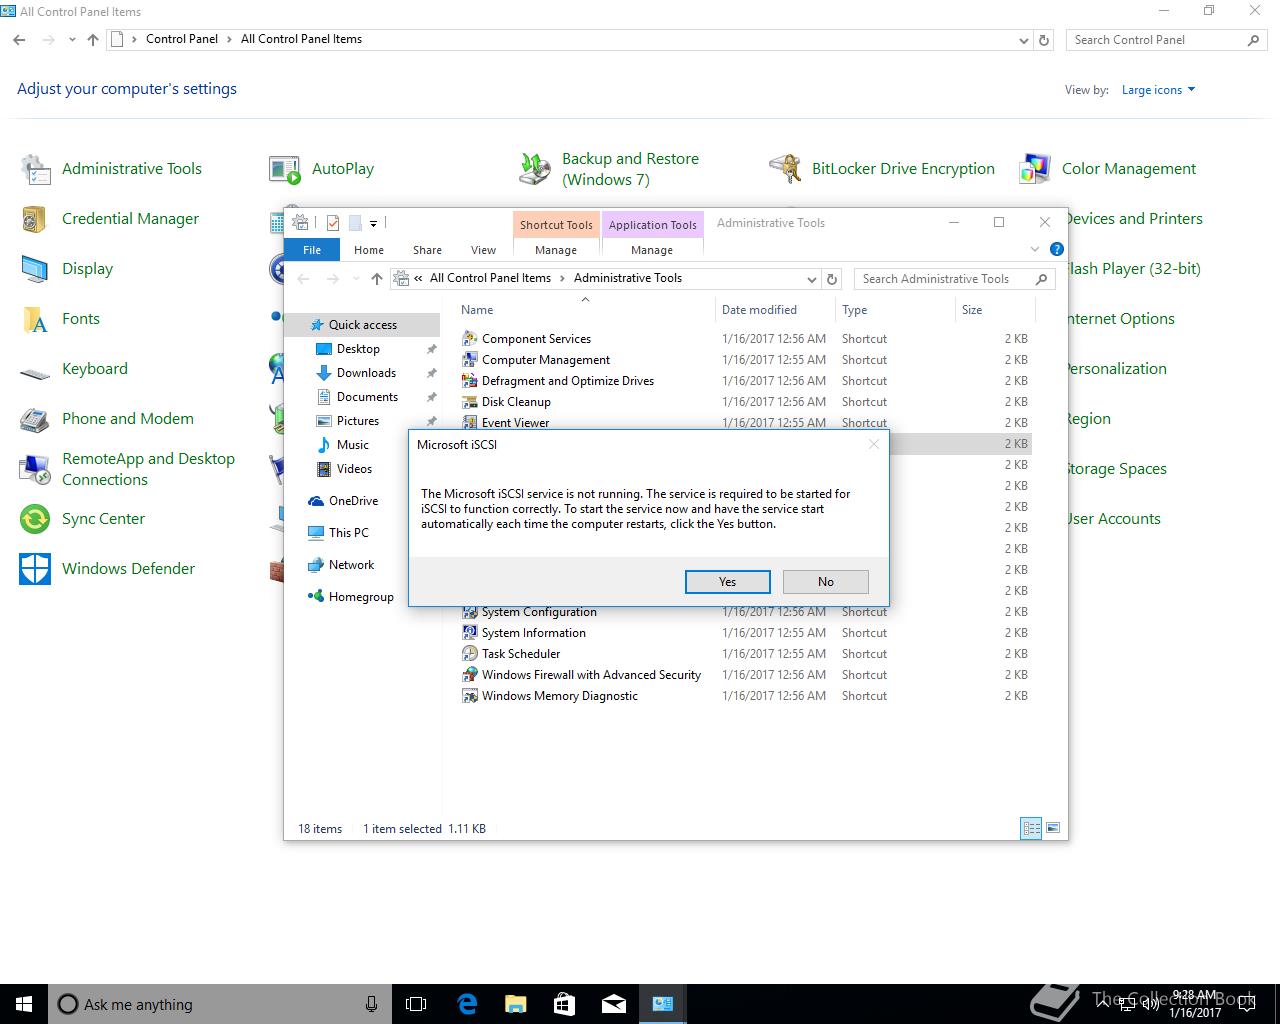Select the System Information shortcut icon

click(x=470, y=633)
